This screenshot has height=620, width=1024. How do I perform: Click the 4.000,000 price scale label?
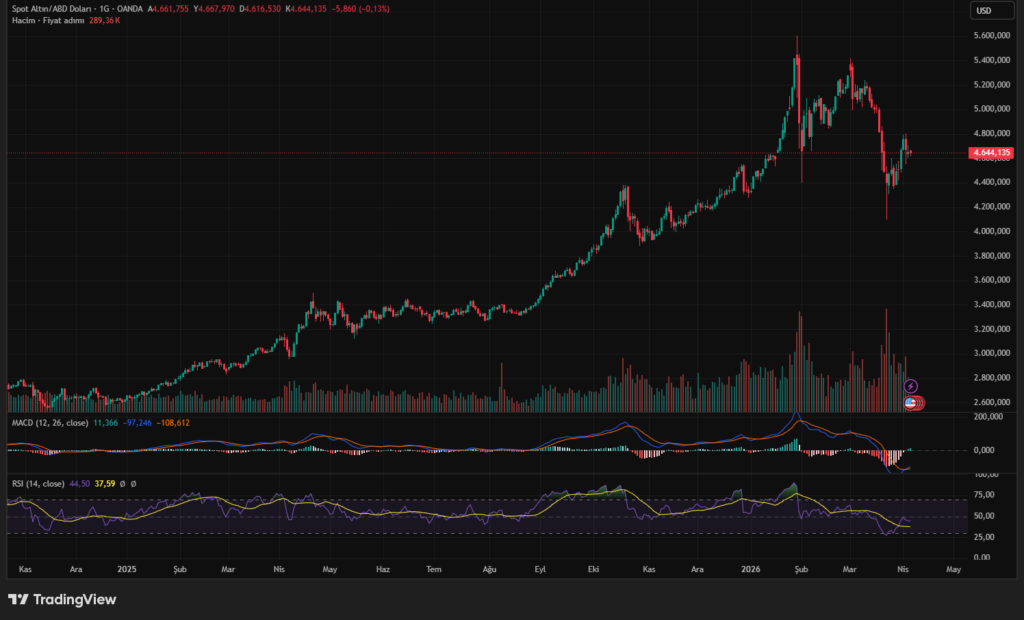(x=988, y=231)
